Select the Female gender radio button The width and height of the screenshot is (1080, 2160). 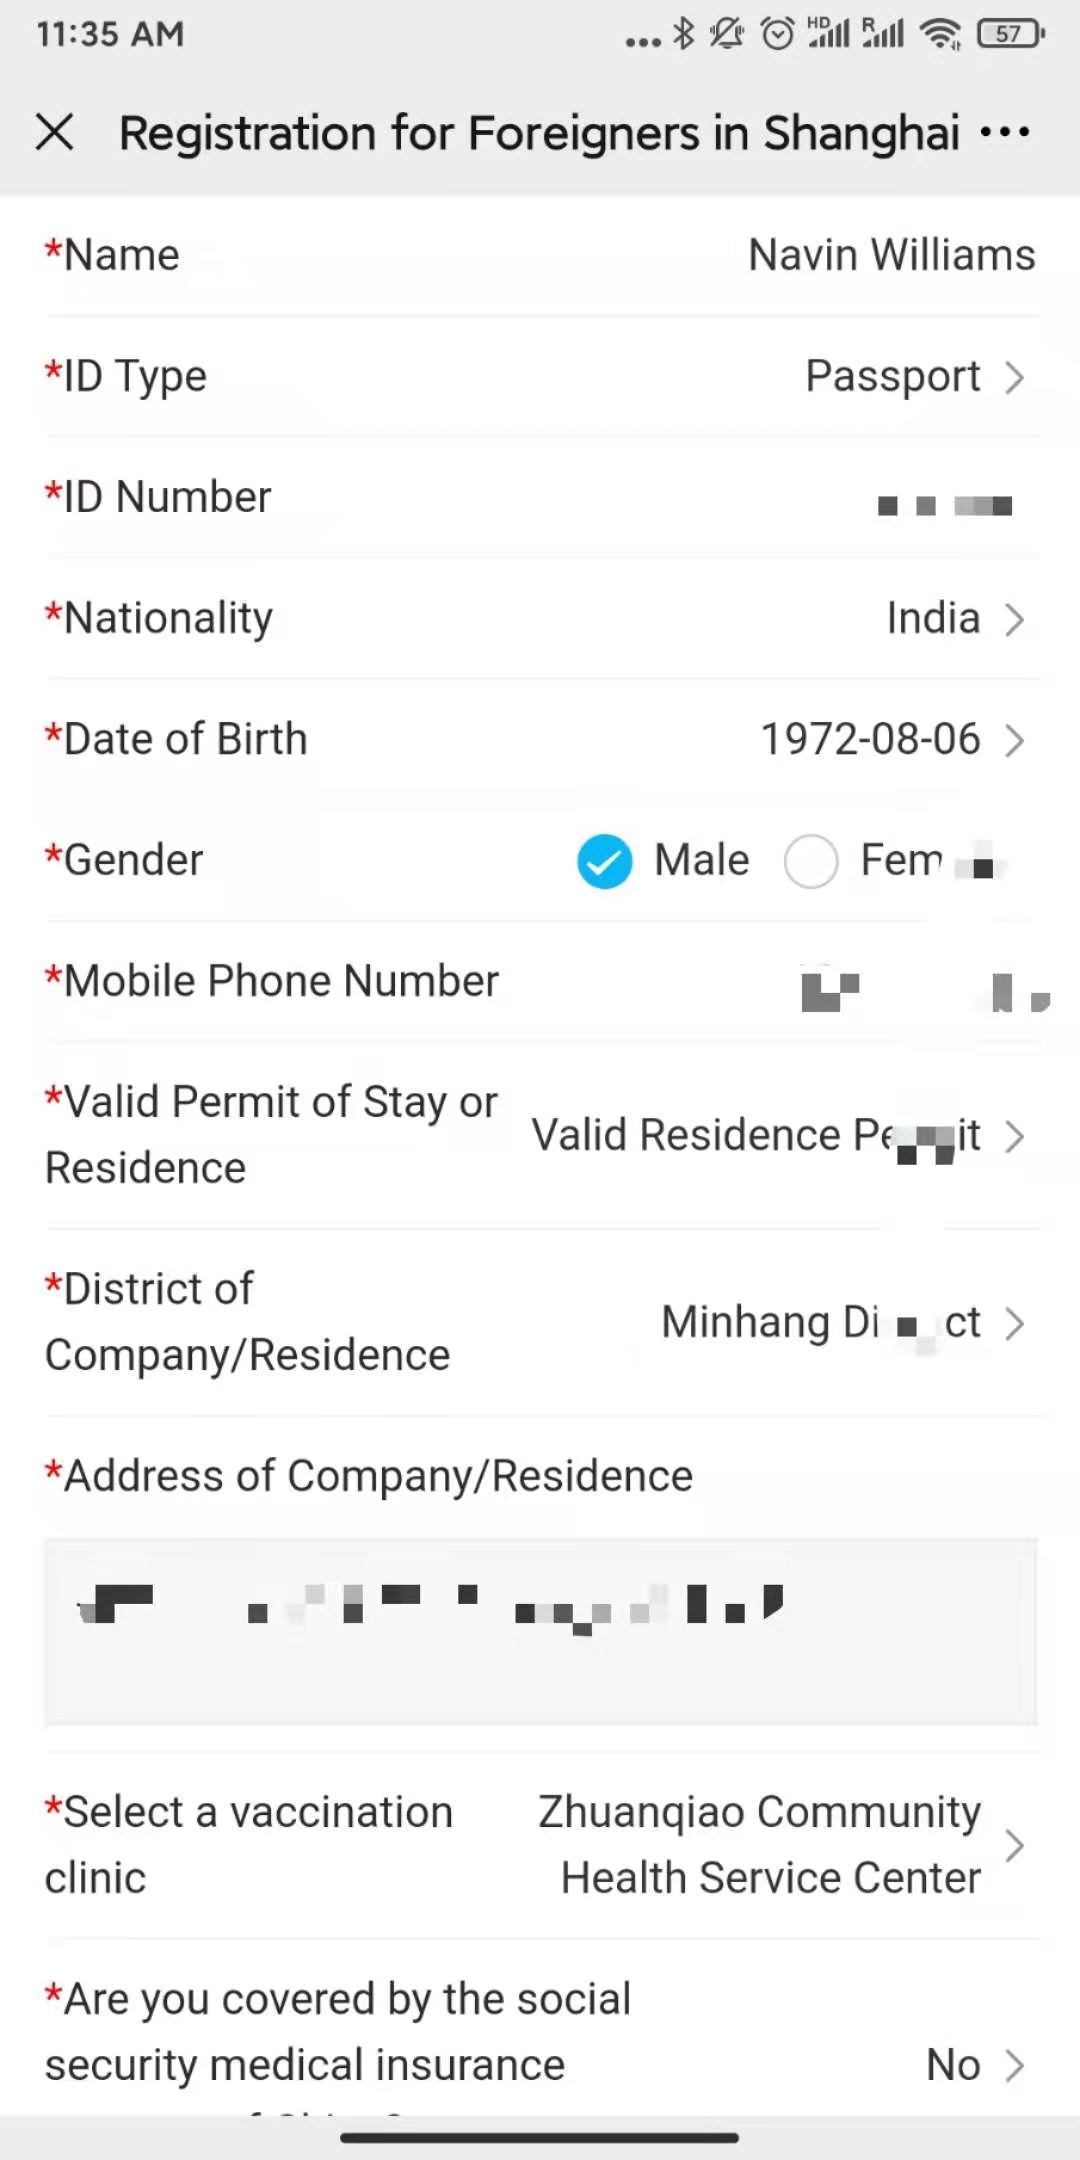pos(811,861)
